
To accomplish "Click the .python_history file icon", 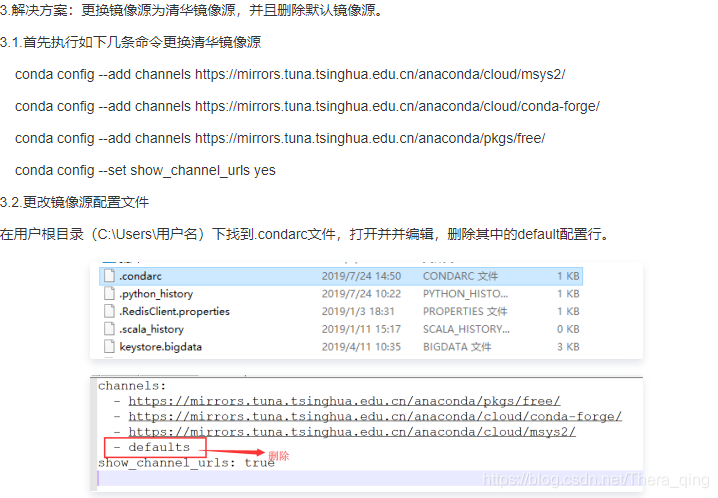I will (x=109, y=293).
